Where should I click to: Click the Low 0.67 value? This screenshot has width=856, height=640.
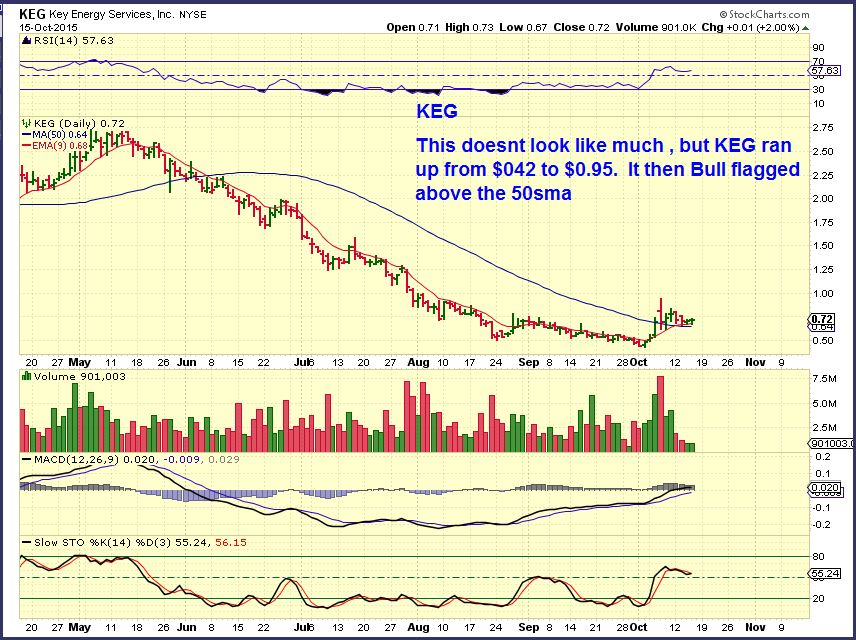[523, 27]
